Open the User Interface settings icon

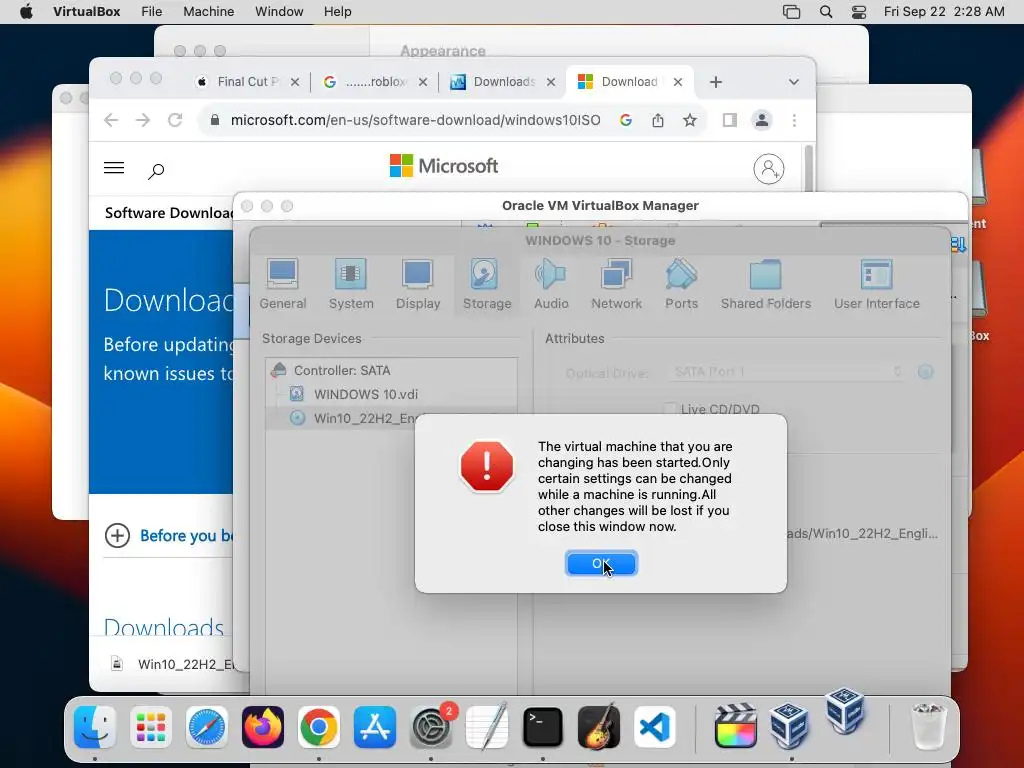(876, 284)
